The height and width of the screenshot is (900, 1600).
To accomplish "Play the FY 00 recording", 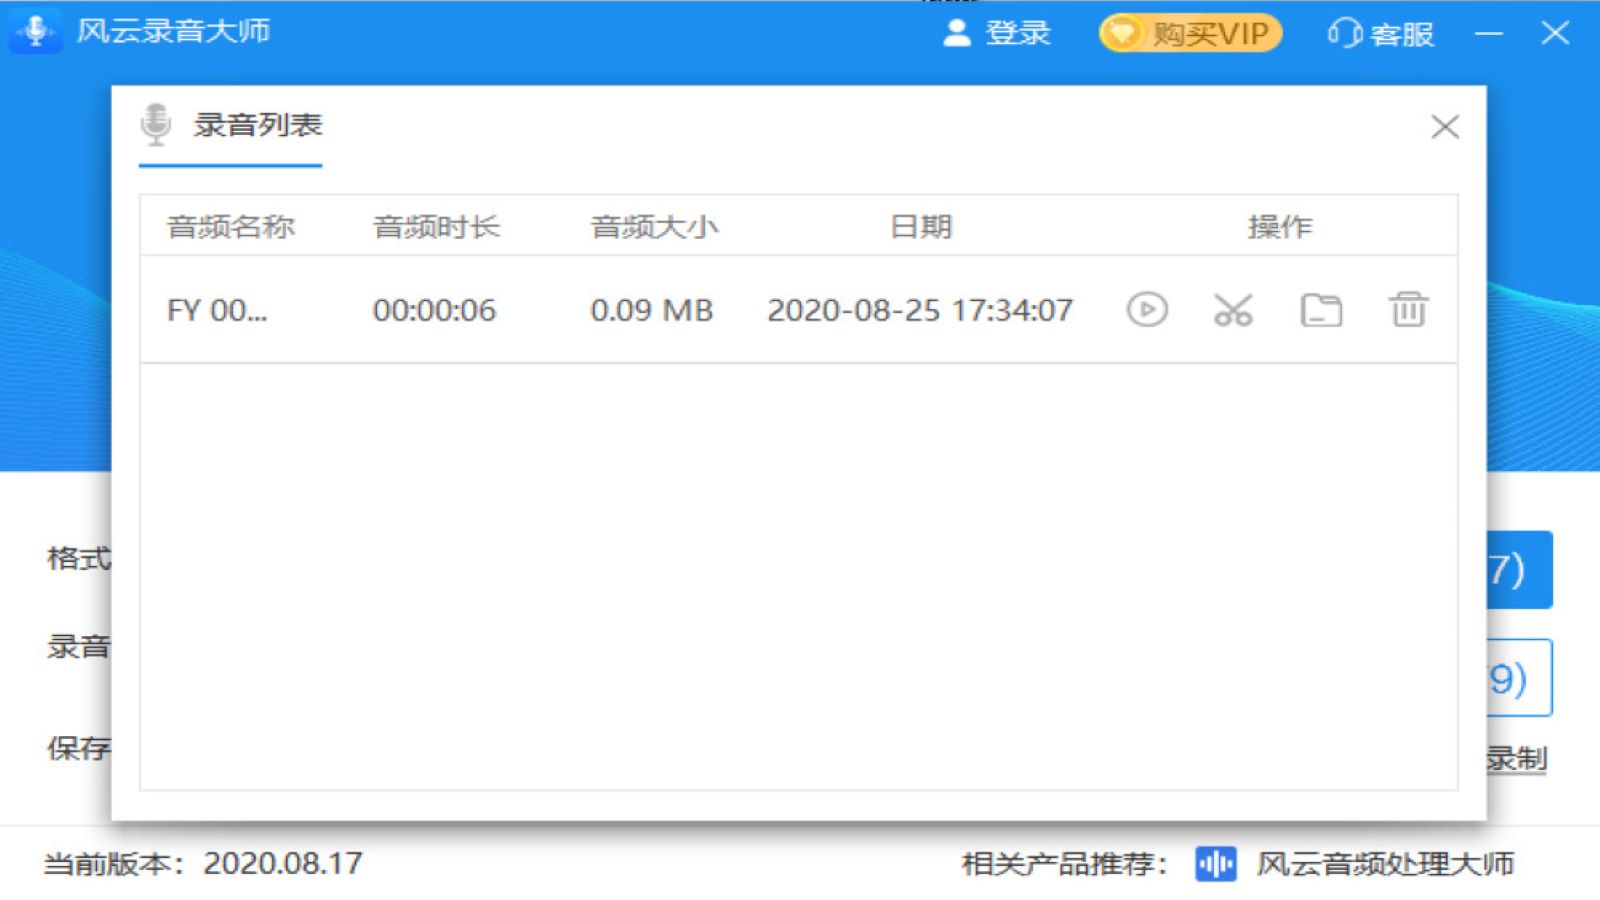I will point(1146,310).
